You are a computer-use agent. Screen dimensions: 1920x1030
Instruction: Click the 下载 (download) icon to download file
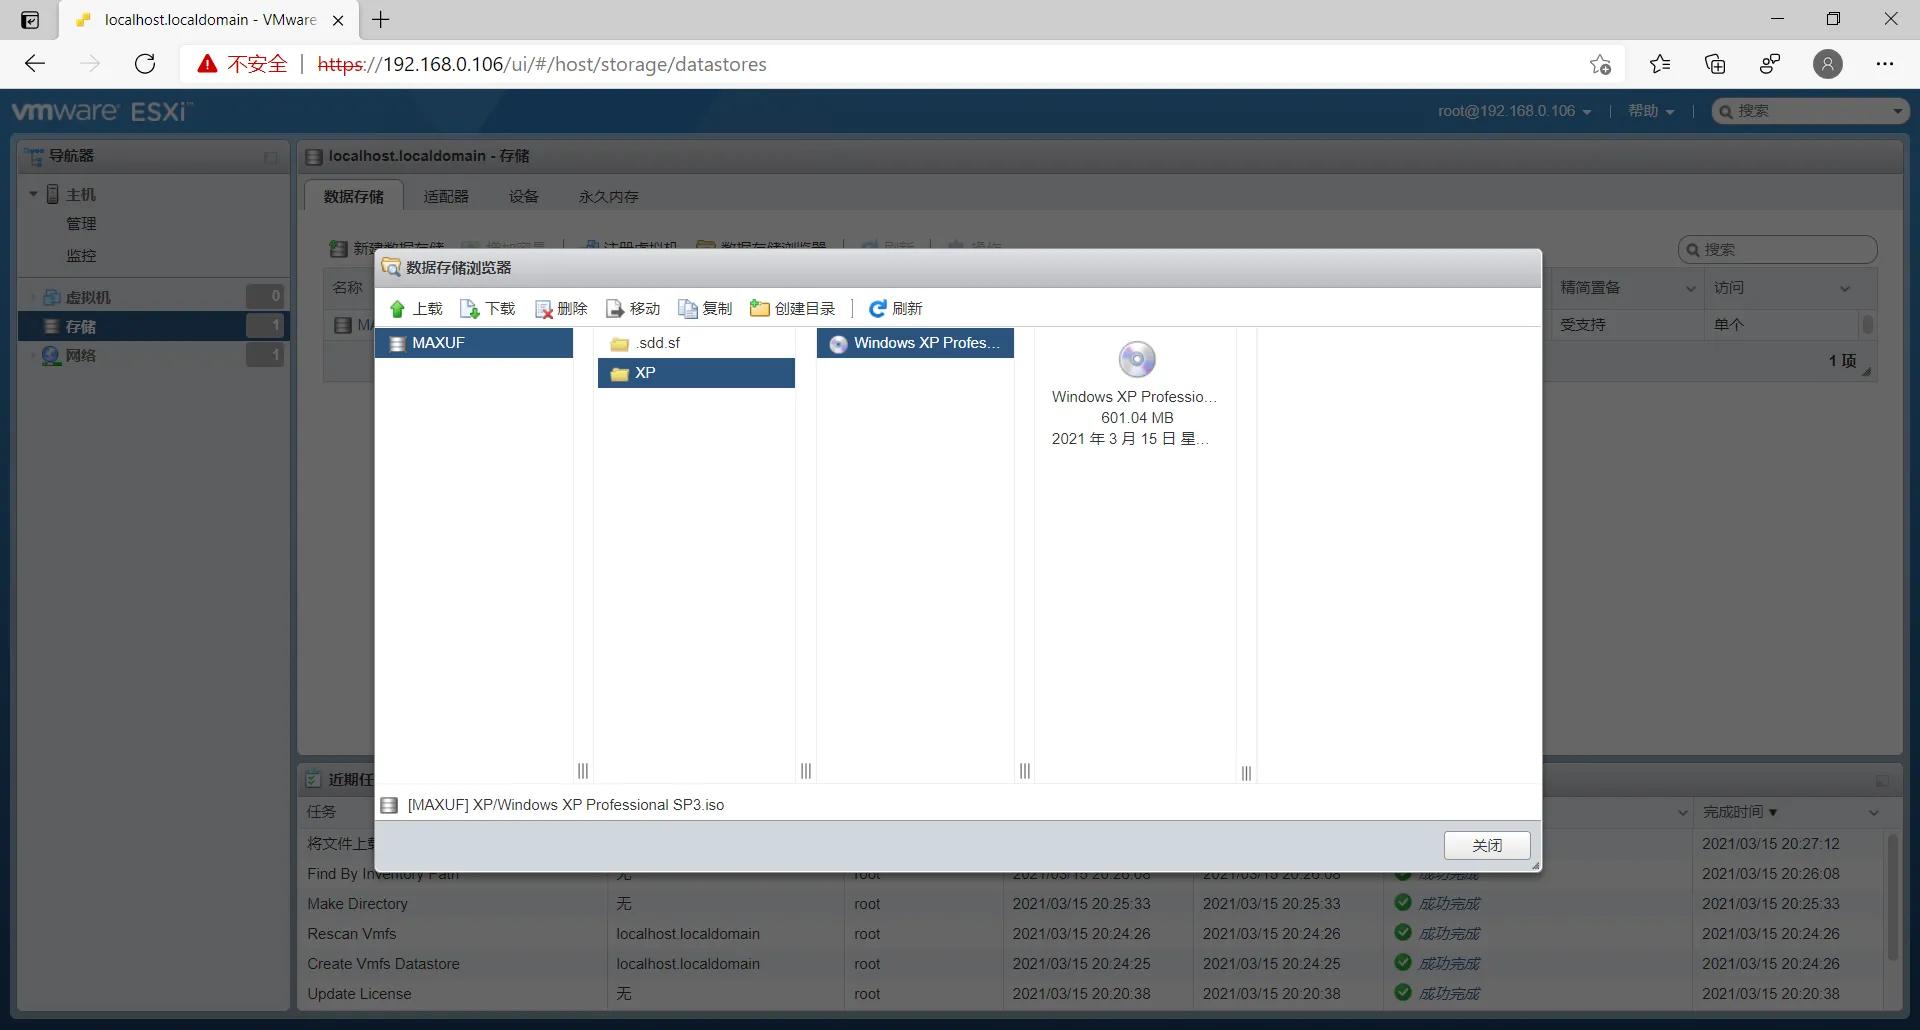(x=469, y=308)
